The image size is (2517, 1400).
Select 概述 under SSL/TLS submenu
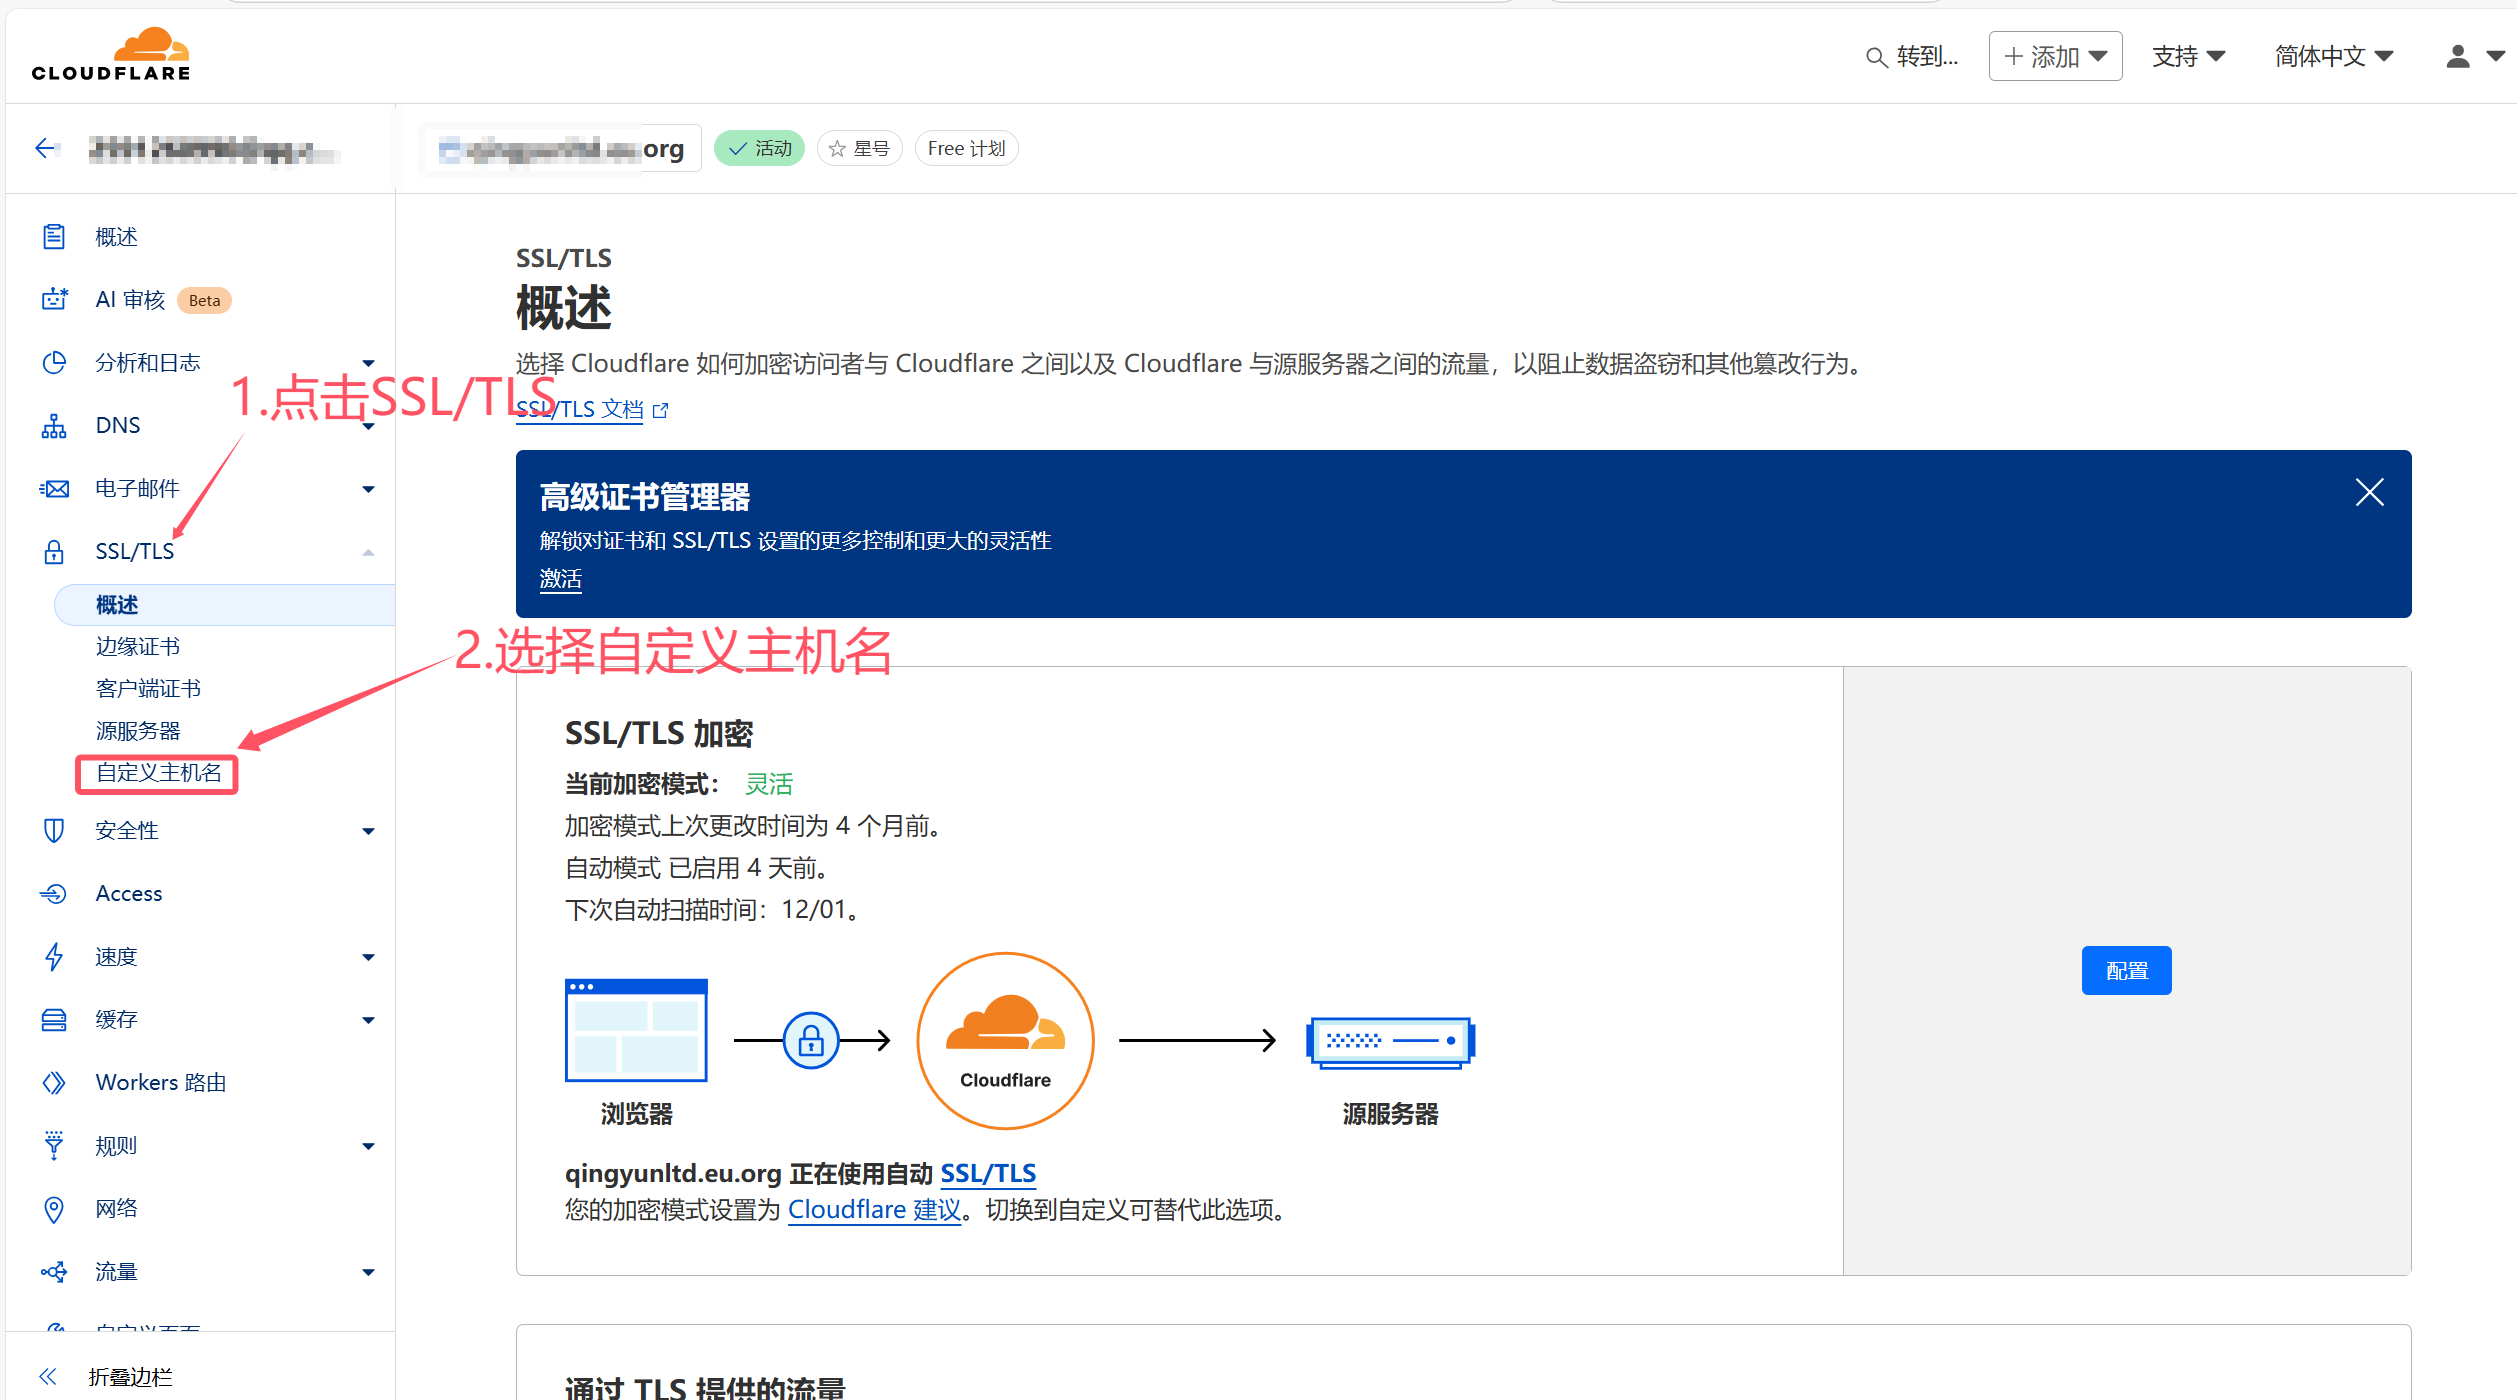(x=225, y=605)
